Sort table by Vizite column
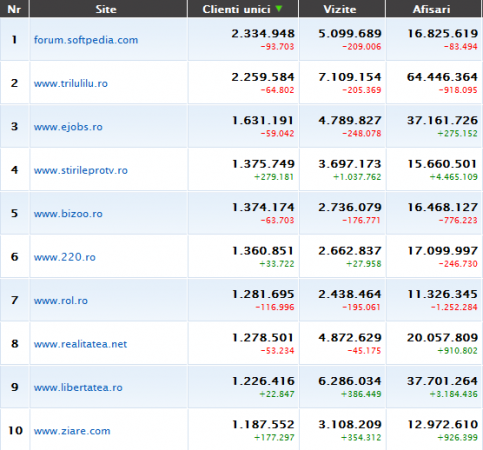Image resolution: width=483 pixels, height=450 pixels. click(x=340, y=9)
